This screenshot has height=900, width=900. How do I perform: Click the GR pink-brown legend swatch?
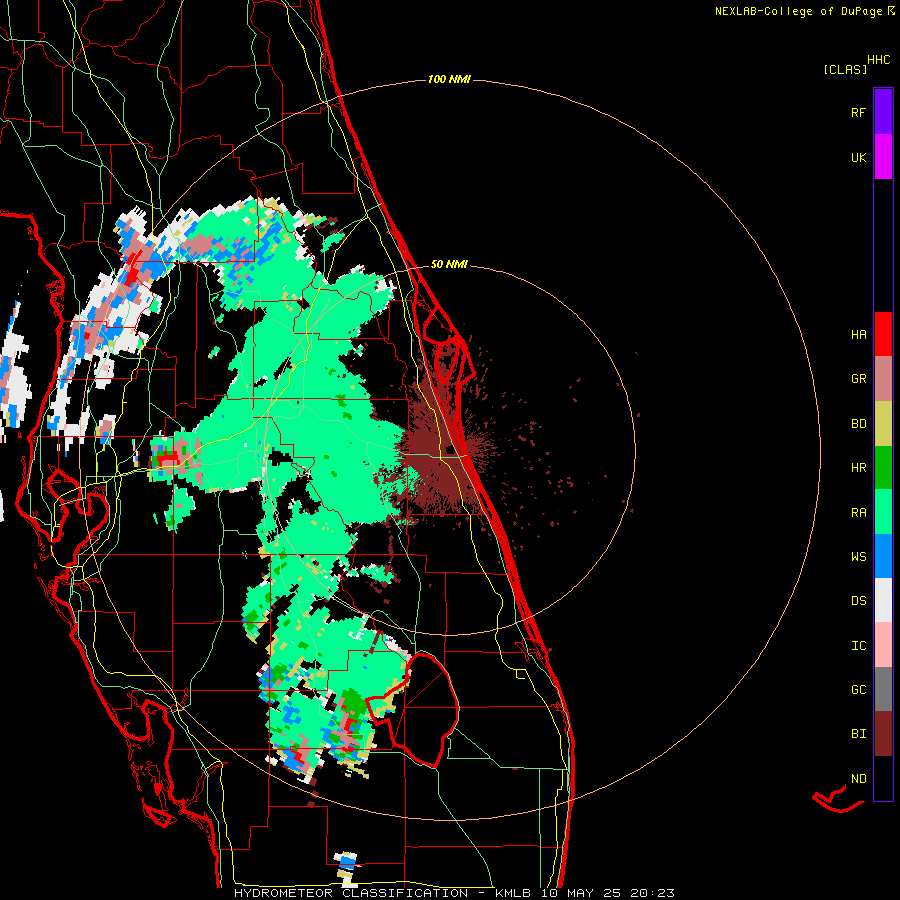click(883, 379)
